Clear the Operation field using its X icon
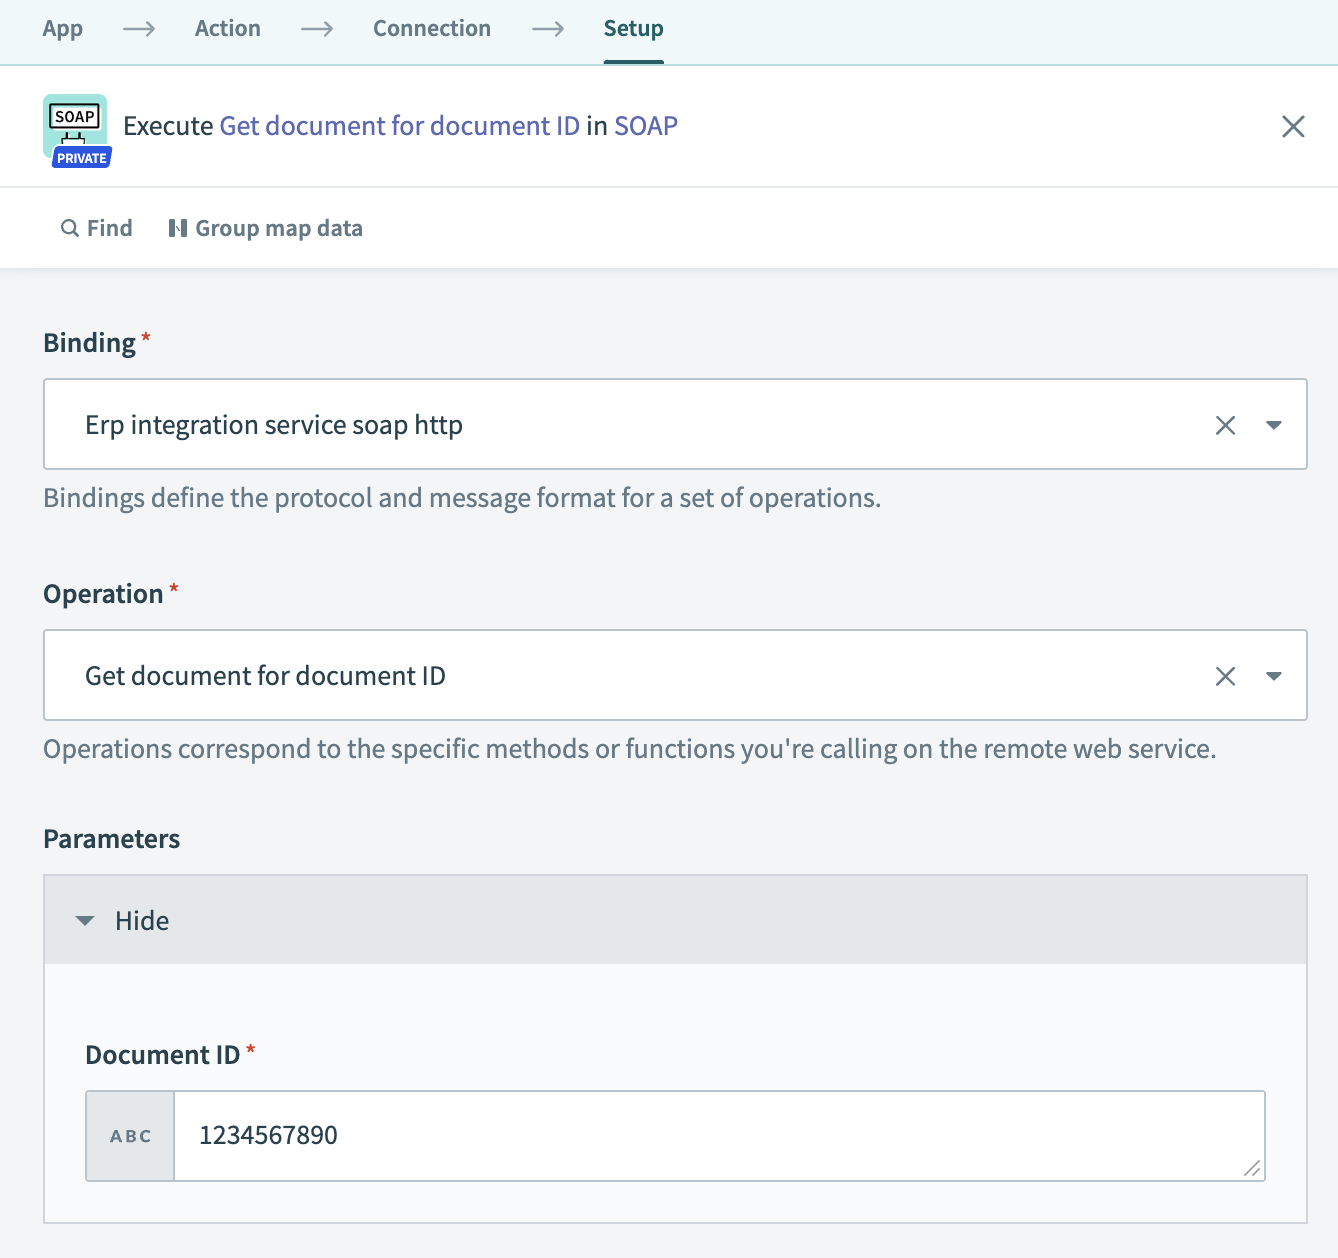Image resolution: width=1338 pixels, height=1258 pixels. click(x=1225, y=675)
